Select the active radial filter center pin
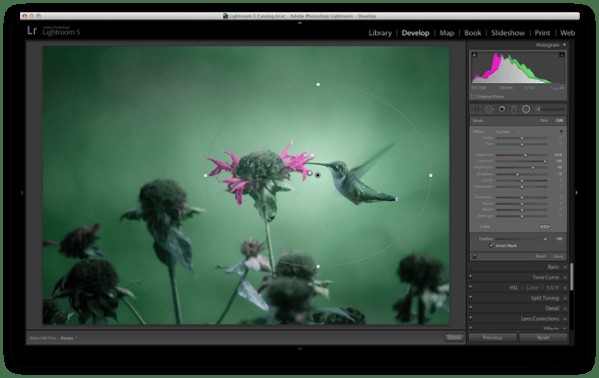 (x=318, y=175)
